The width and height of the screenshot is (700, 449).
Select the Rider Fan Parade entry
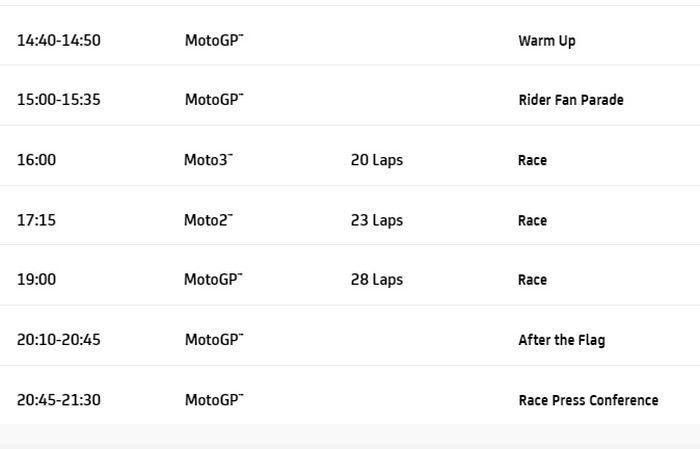tap(570, 100)
